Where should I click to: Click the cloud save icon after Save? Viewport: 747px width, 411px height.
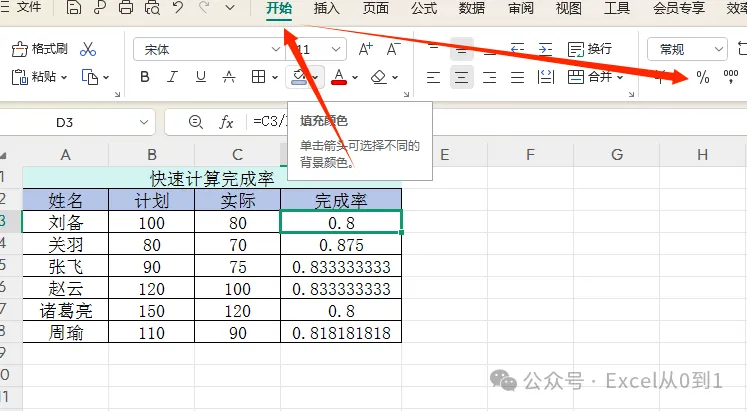[x=100, y=8]
